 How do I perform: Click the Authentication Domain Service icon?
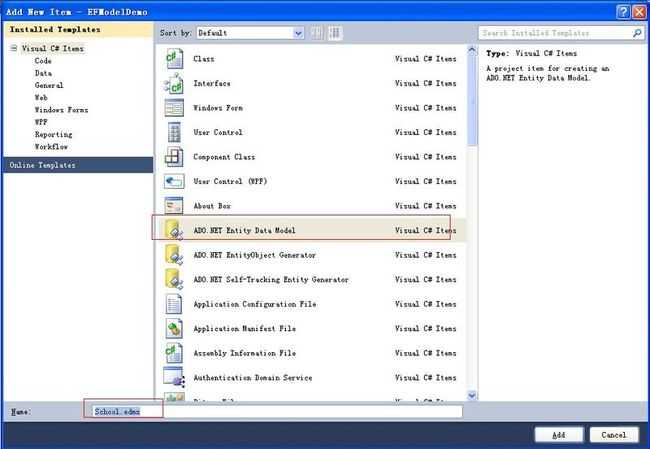174,377
